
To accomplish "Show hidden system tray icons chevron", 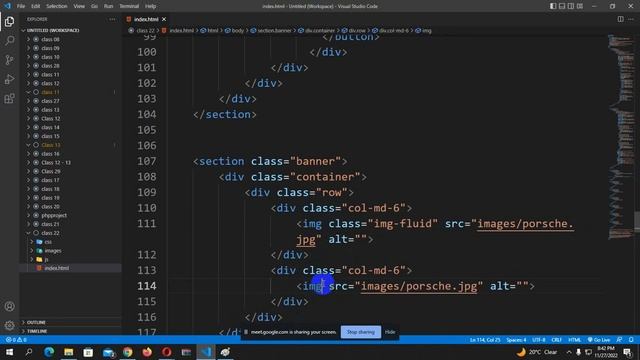I will click(x=569, y=352).
